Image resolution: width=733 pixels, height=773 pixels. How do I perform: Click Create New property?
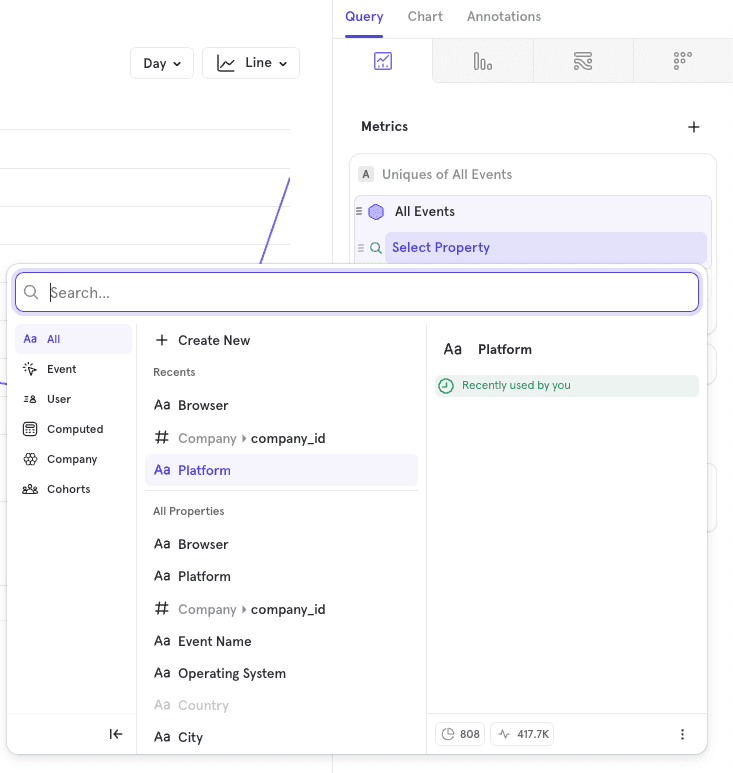tap(213, 340)
